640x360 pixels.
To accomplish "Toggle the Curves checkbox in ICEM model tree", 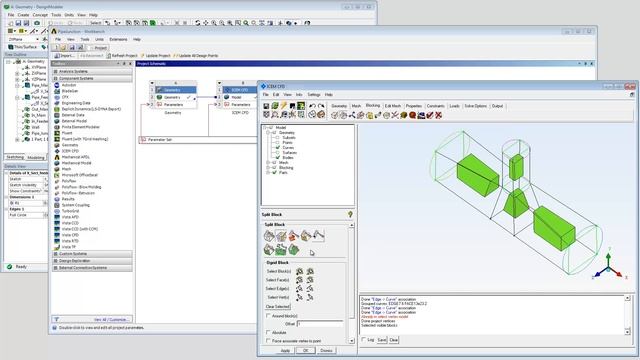I will click(278, 147).
